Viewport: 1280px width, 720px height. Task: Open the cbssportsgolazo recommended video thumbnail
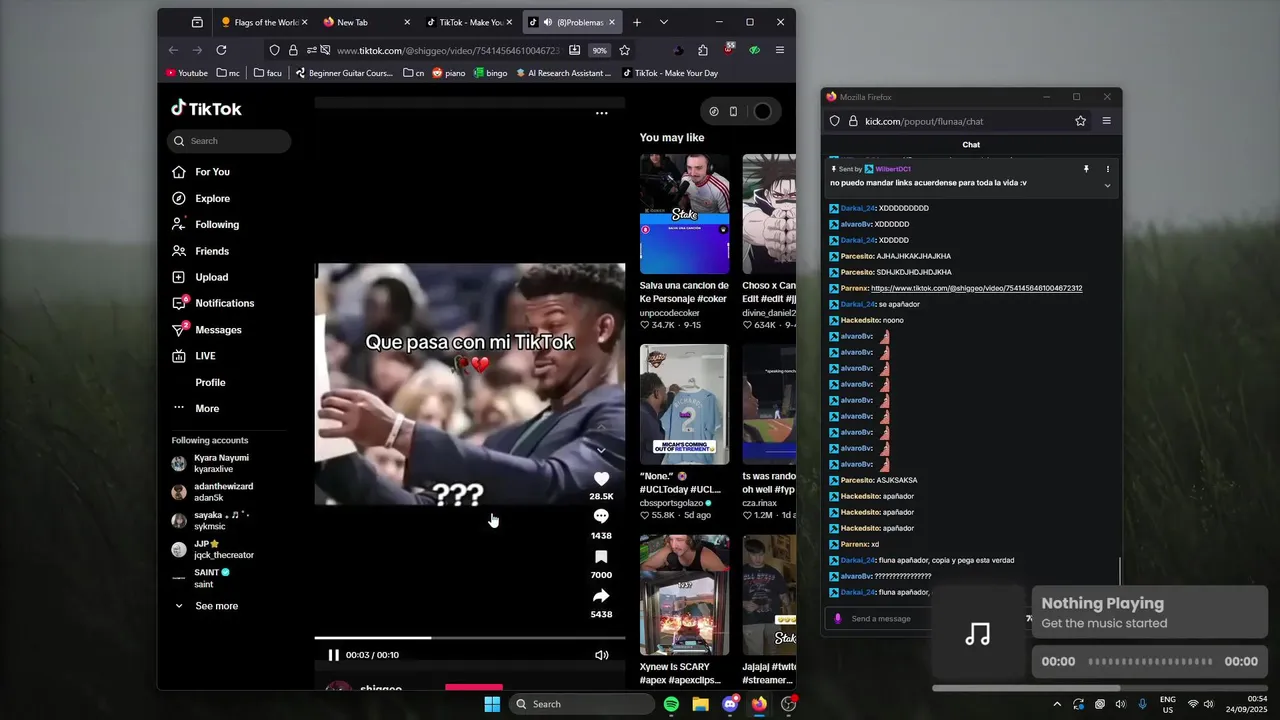pos(685,404)
